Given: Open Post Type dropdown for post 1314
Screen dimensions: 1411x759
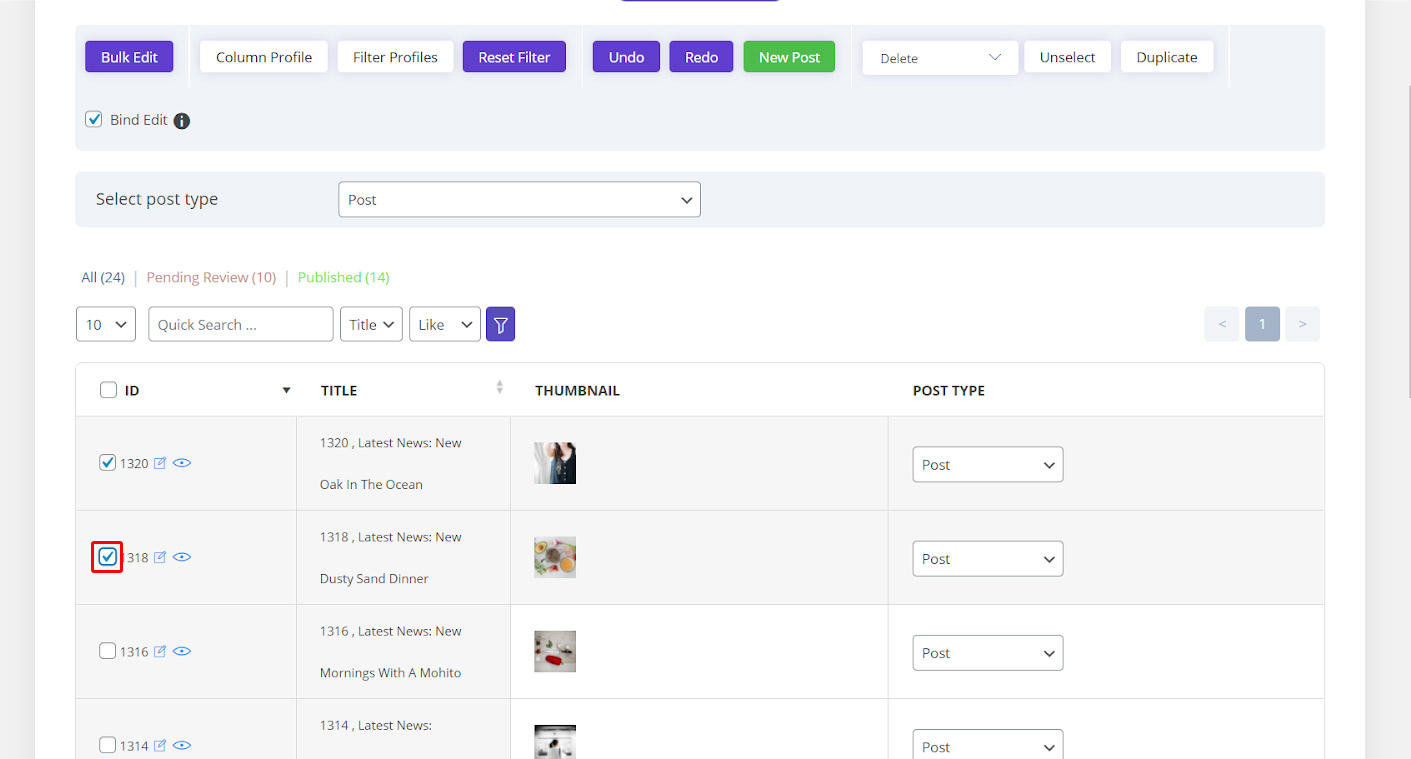Looking at the screenshot, I should click(988, 746).
